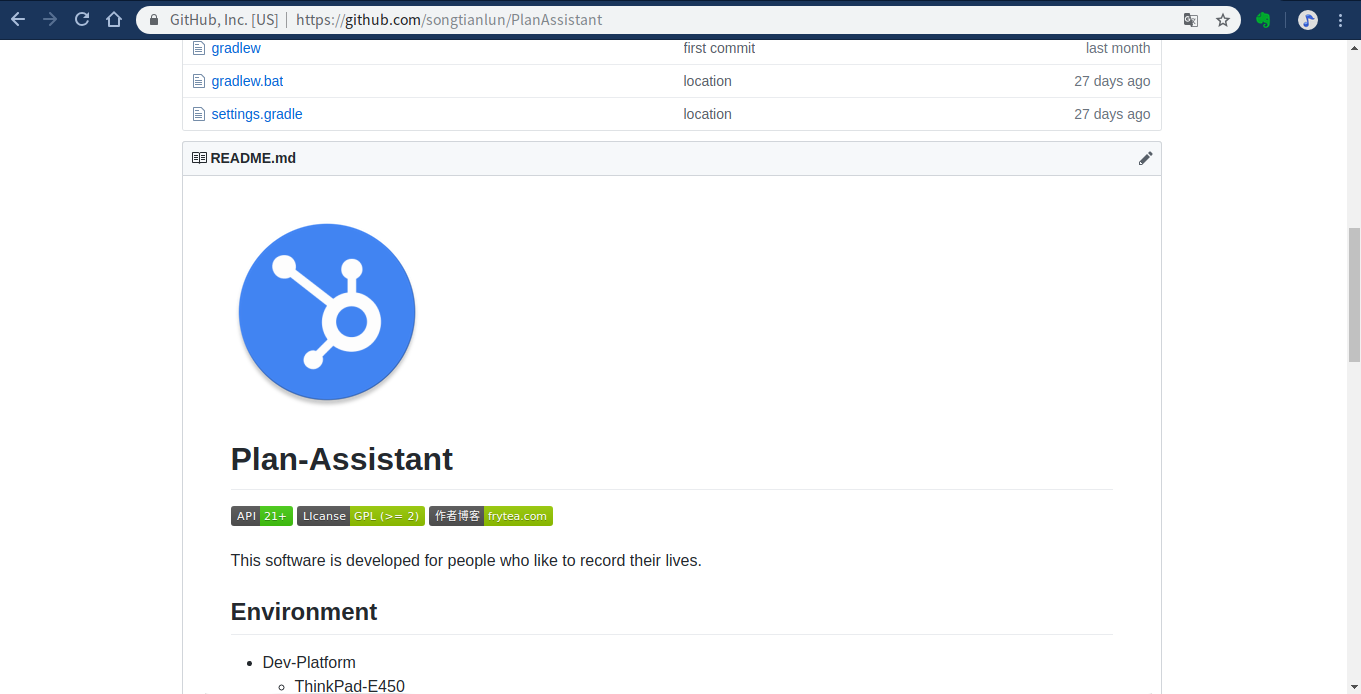Click the page vertical scrollbar thumb
This screenshot has width=1361, height=694.
[1354, 295]
